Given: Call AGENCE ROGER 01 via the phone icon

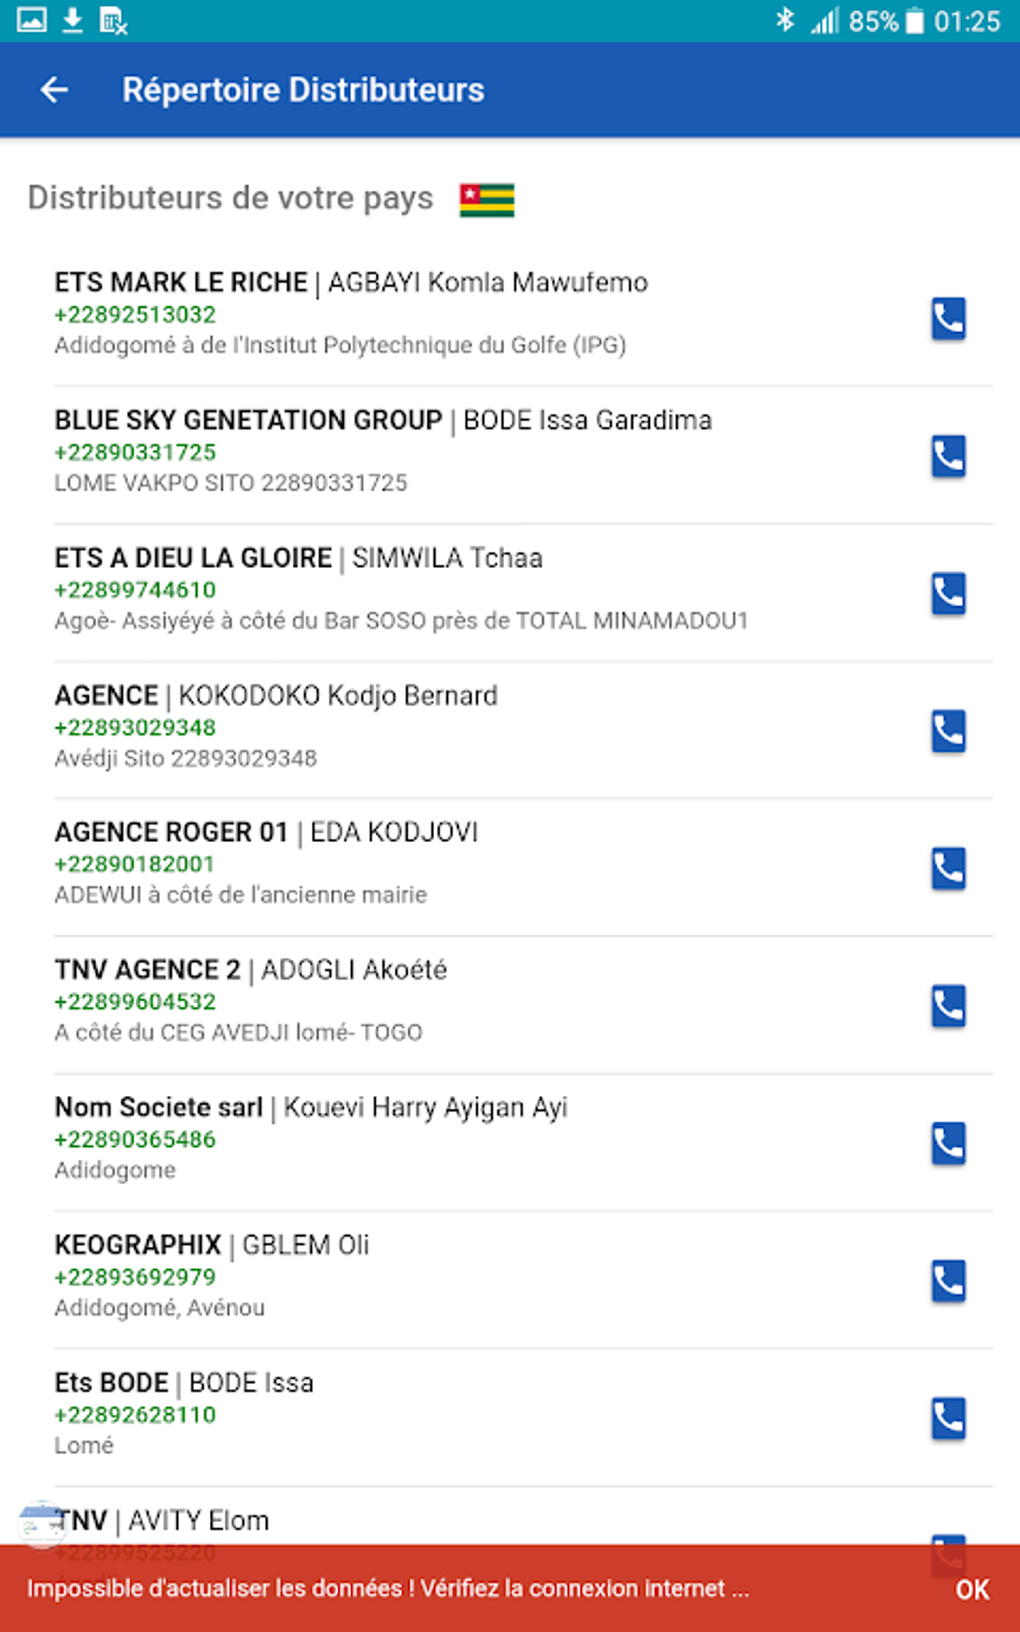Looking at the screenshot, I should (948, 868).
